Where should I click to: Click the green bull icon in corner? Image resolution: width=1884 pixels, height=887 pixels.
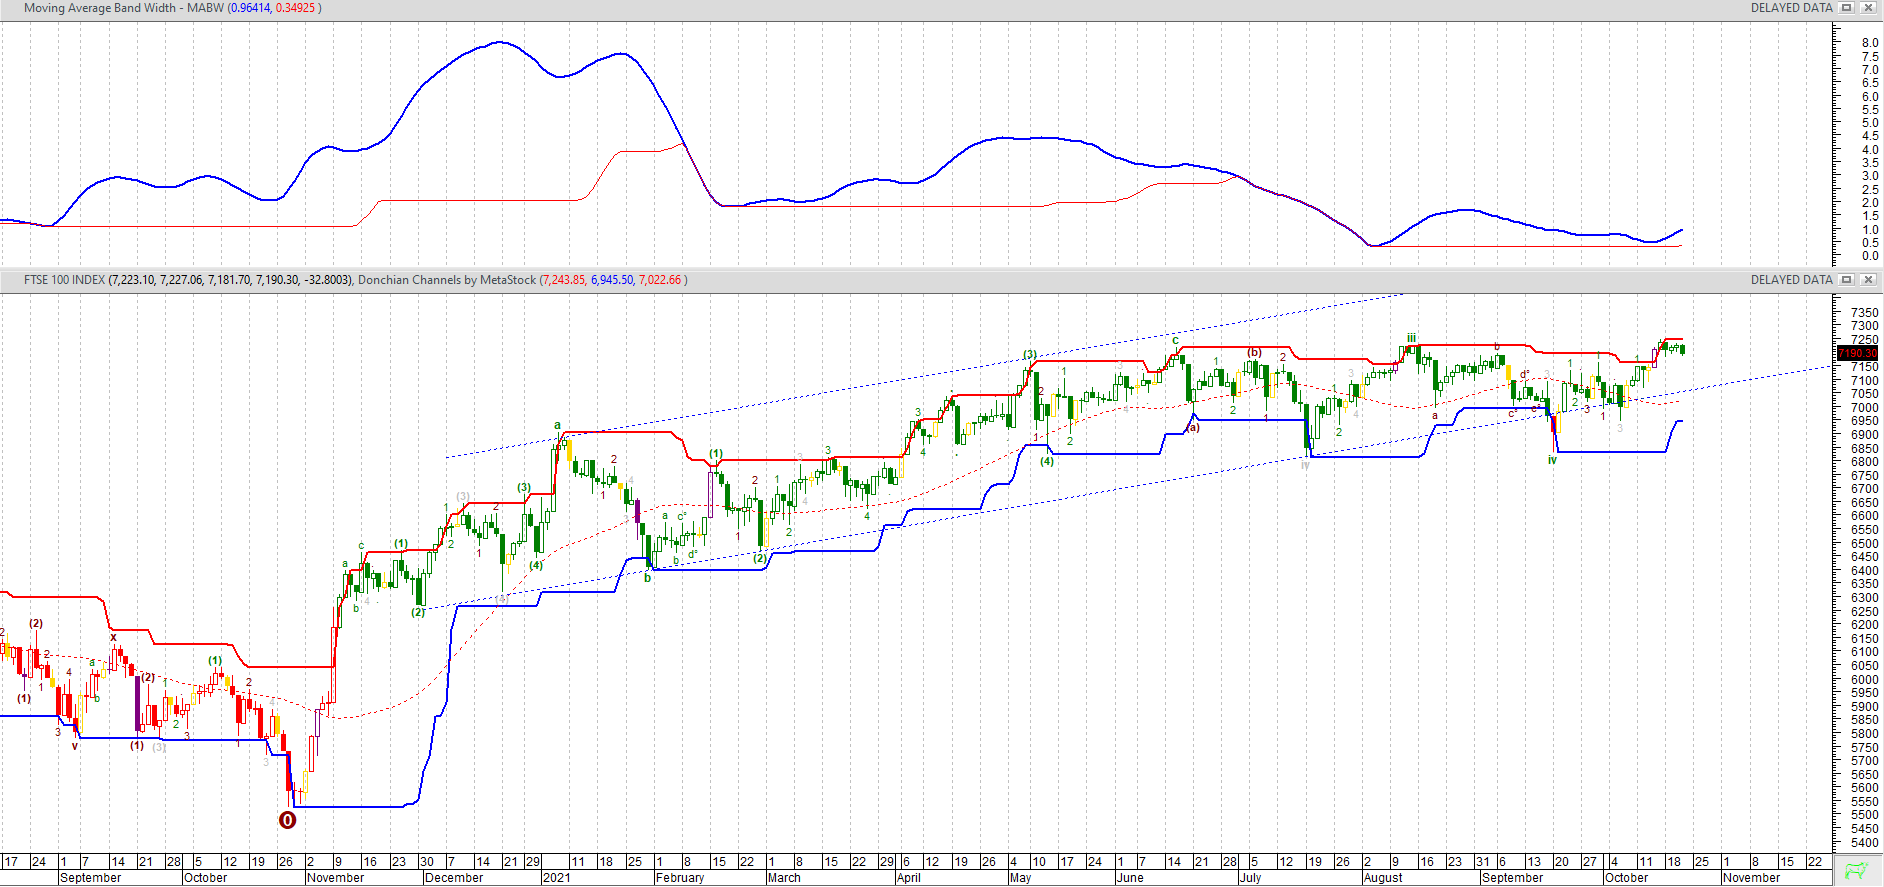1857,871
